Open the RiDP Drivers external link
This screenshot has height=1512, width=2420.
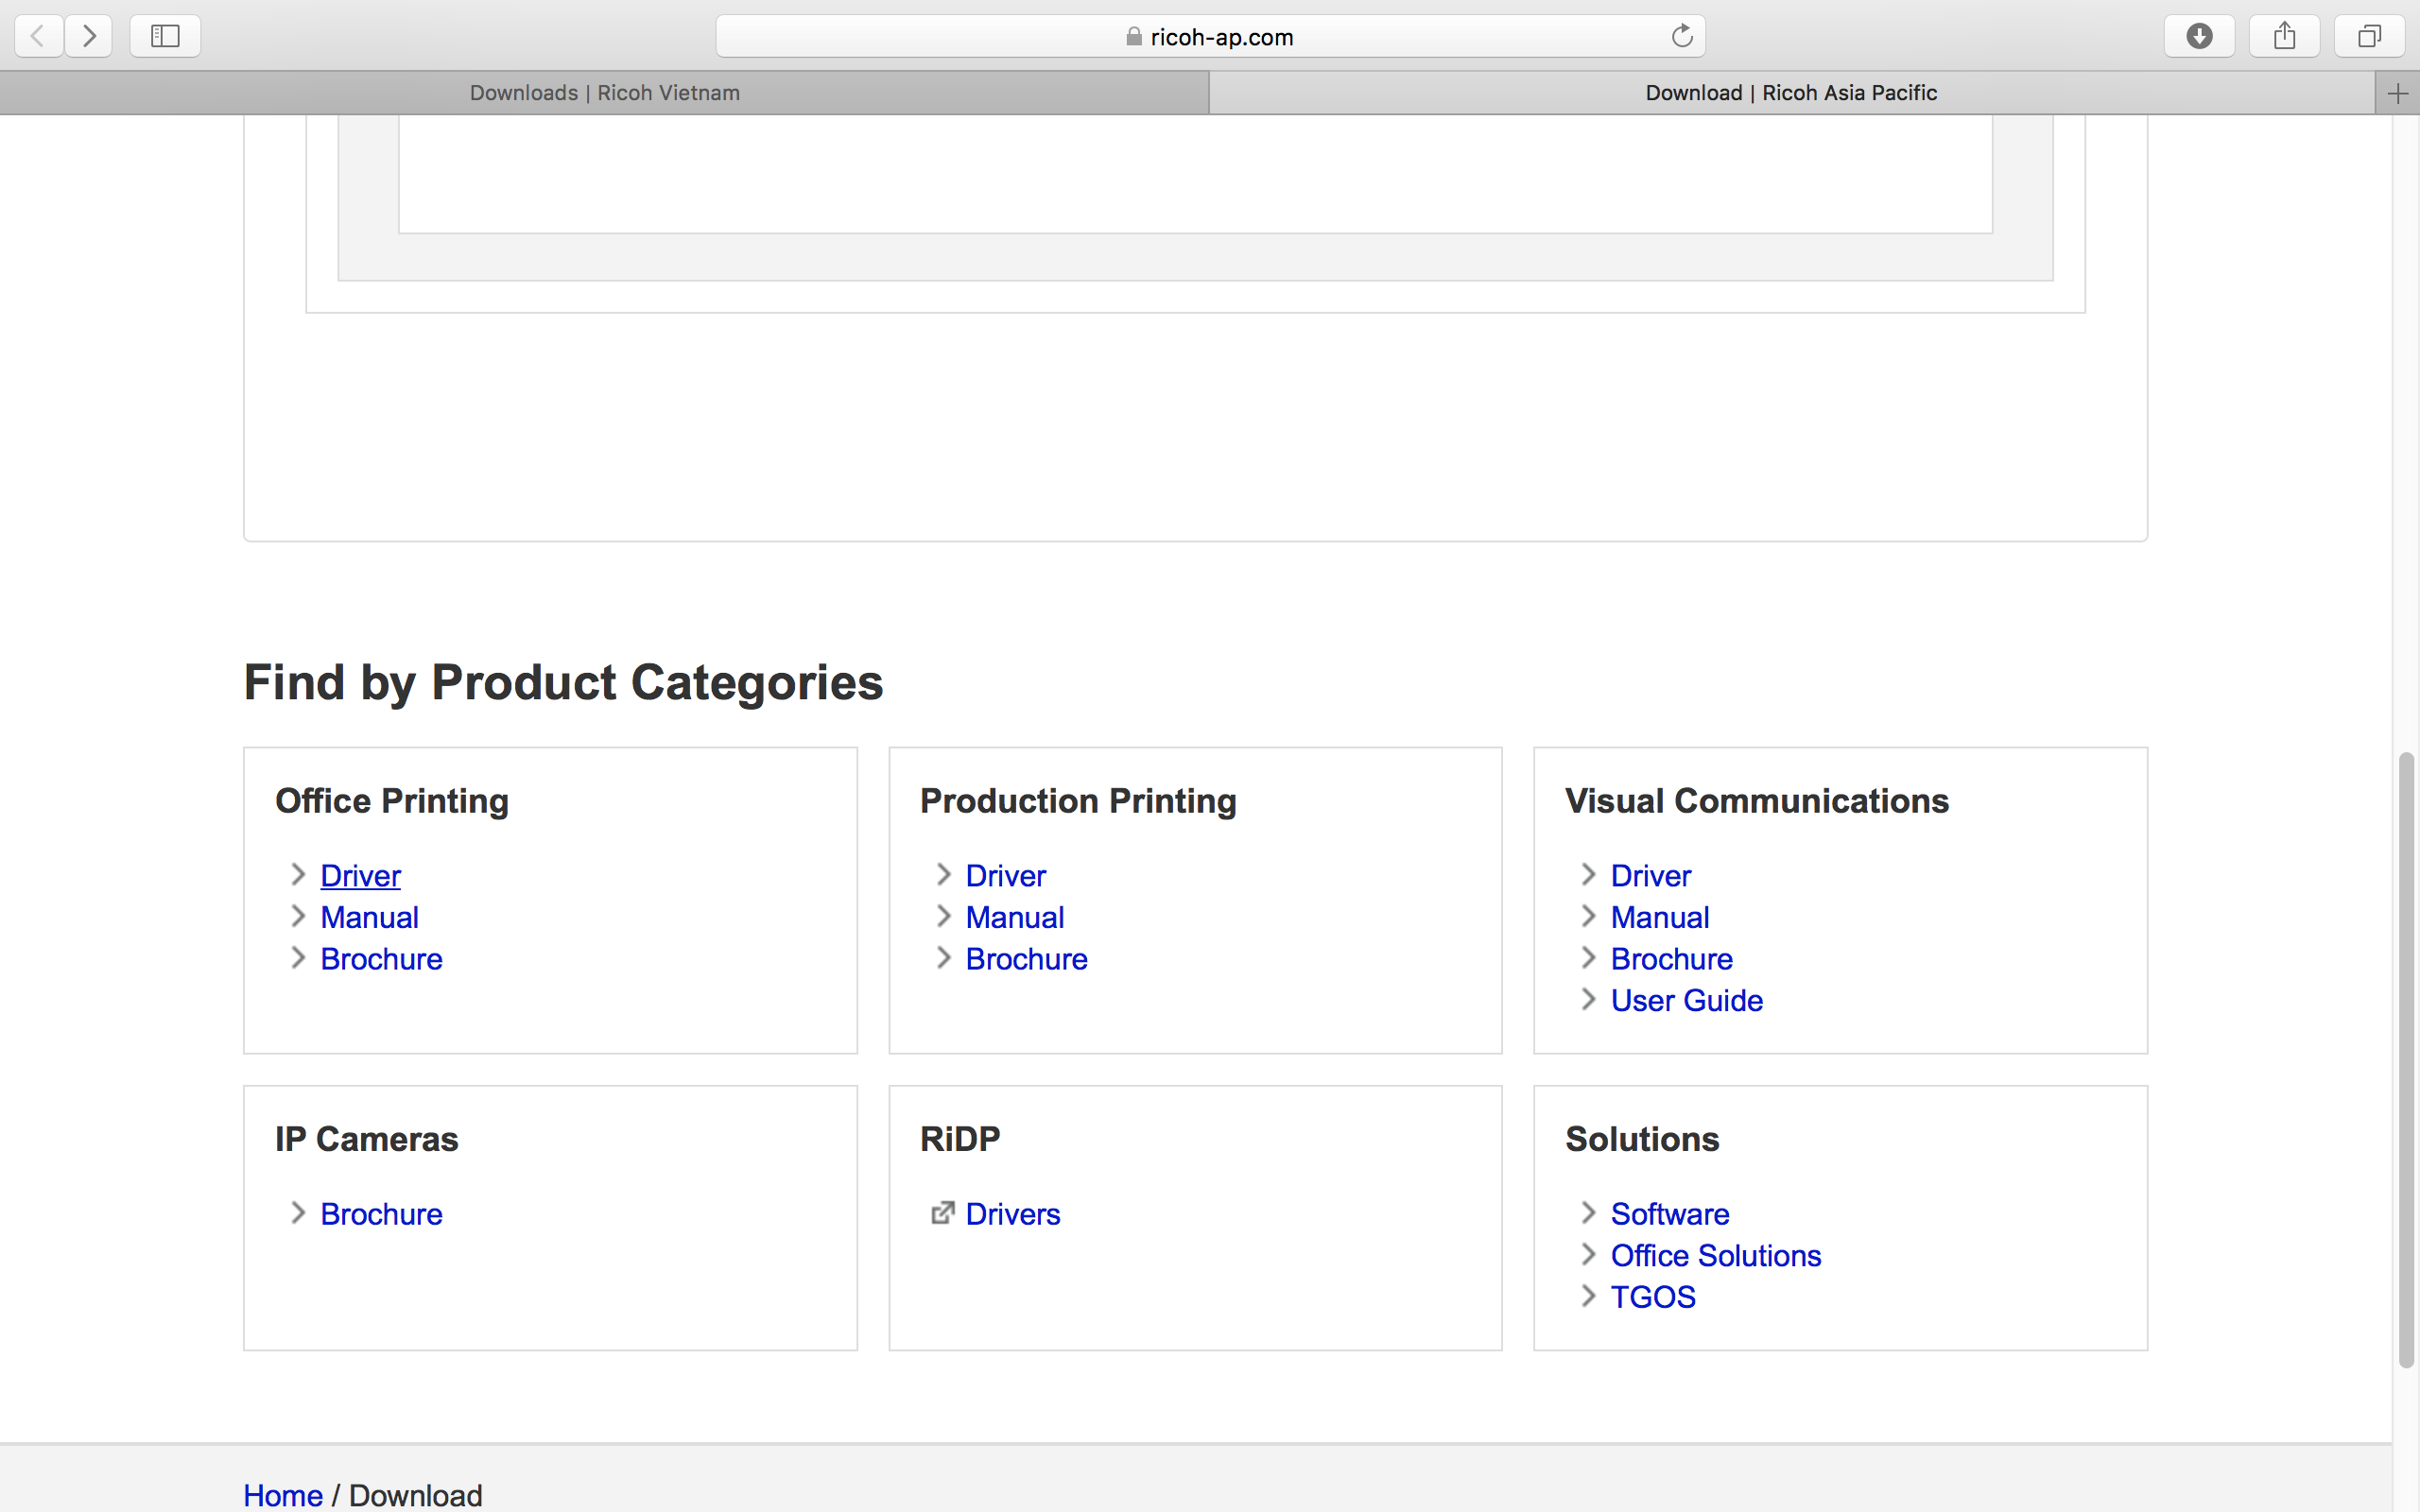(1012, 1214)
